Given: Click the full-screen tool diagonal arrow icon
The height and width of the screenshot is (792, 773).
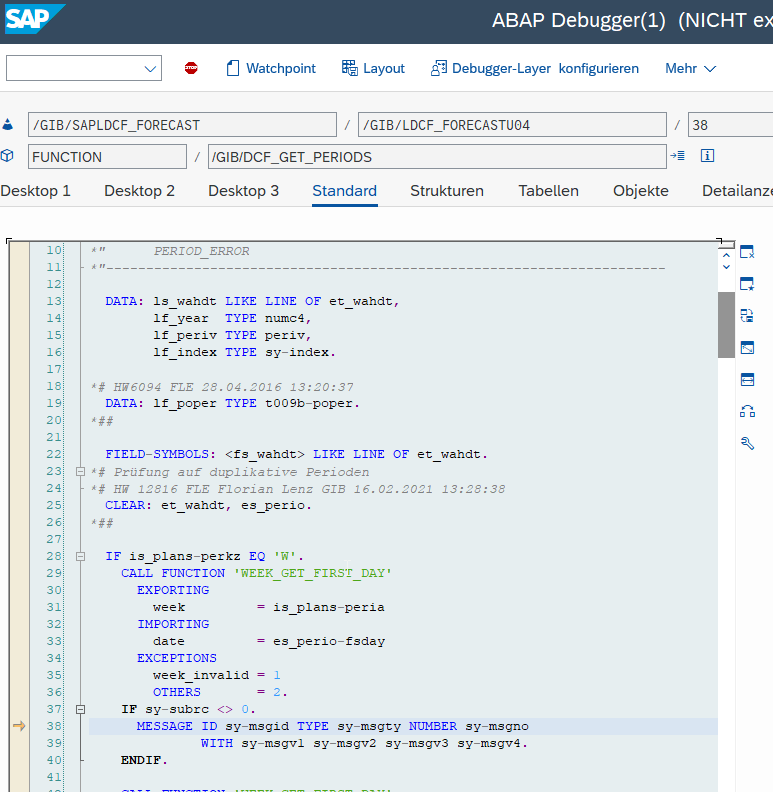Looking at the screenshot, I should tap(746, 348).
